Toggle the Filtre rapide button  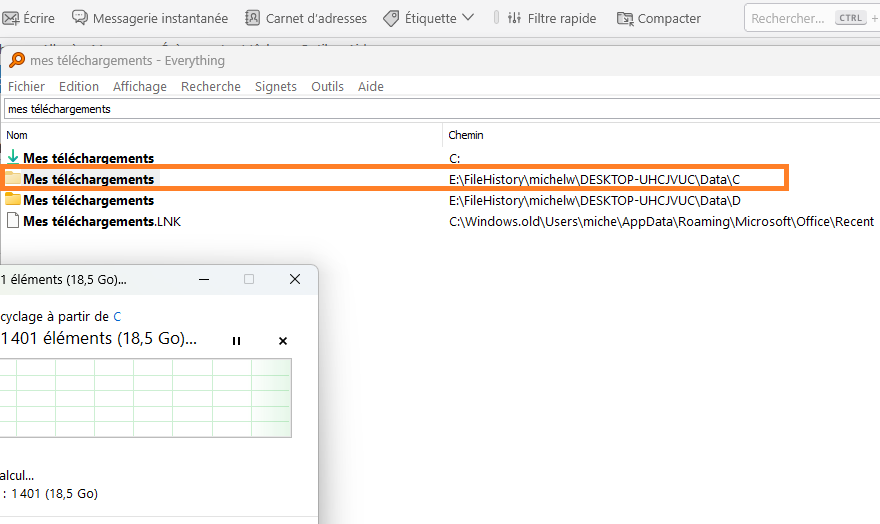(x=552, y=19)
